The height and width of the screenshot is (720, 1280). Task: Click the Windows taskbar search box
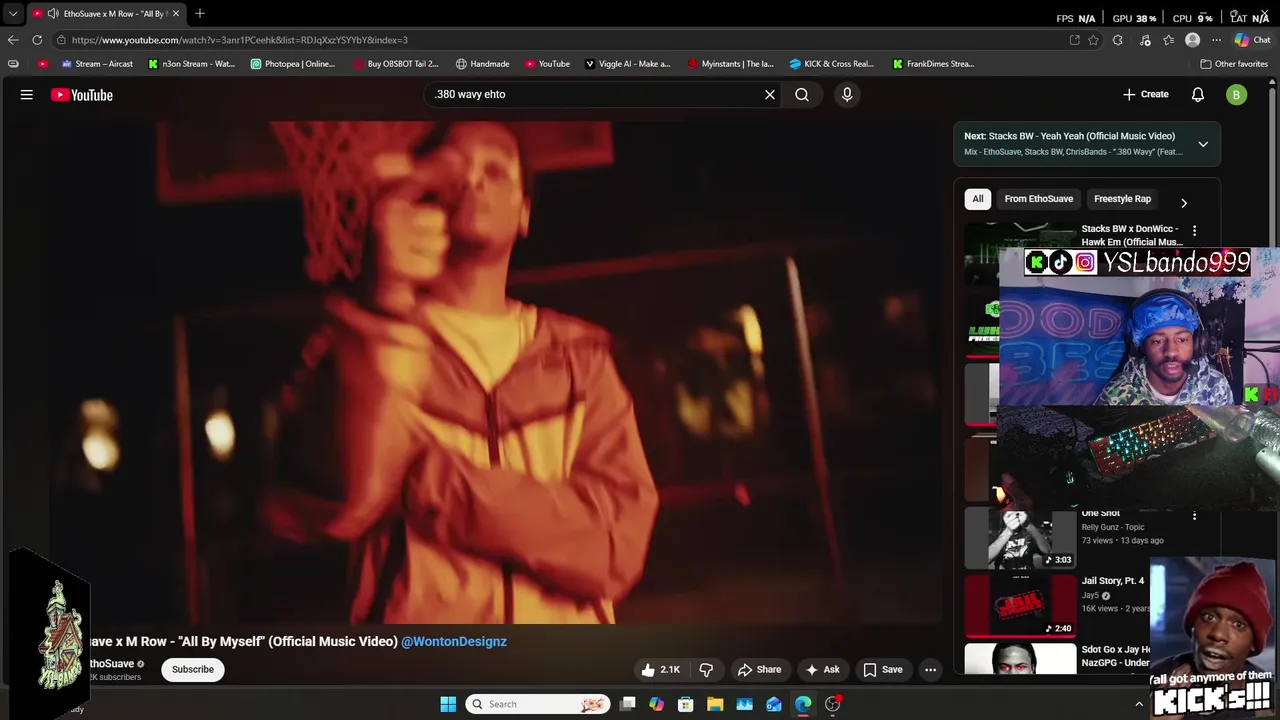point(538,704)
